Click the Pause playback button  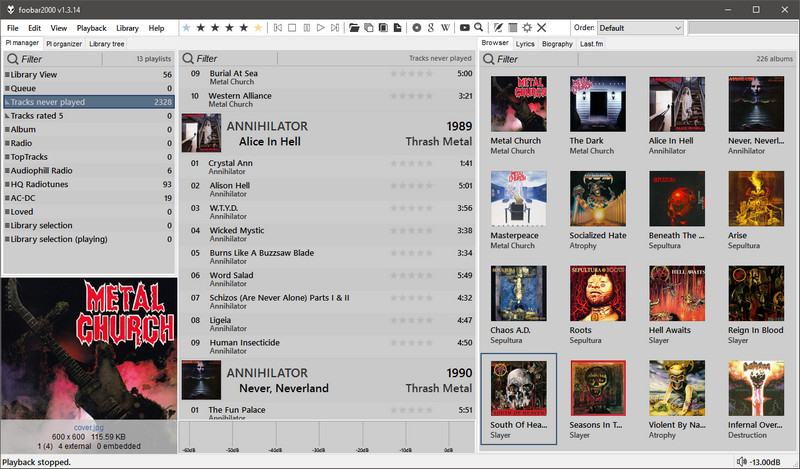click(x=306, y=28)
